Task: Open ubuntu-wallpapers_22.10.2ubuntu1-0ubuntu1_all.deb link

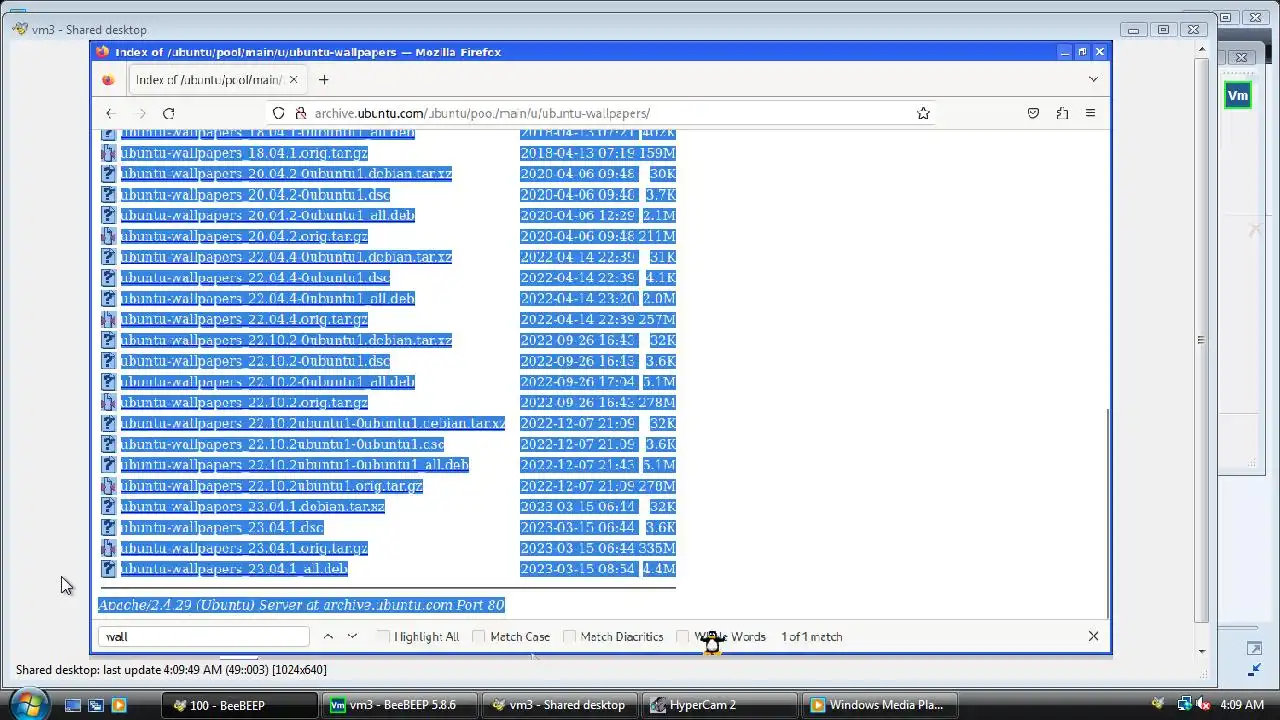Action: point(294,464)
